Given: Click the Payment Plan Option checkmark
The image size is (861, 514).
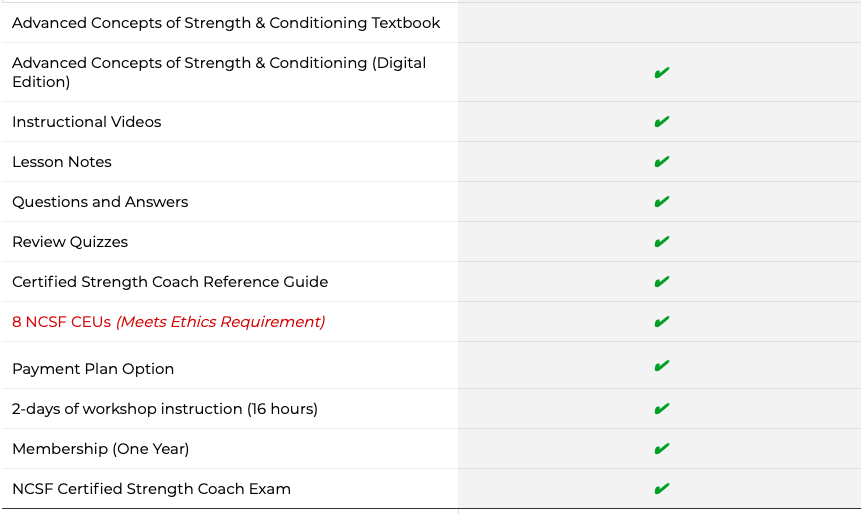Looking at the screenshot, I should pyautogui.click(x=661, y=366).
